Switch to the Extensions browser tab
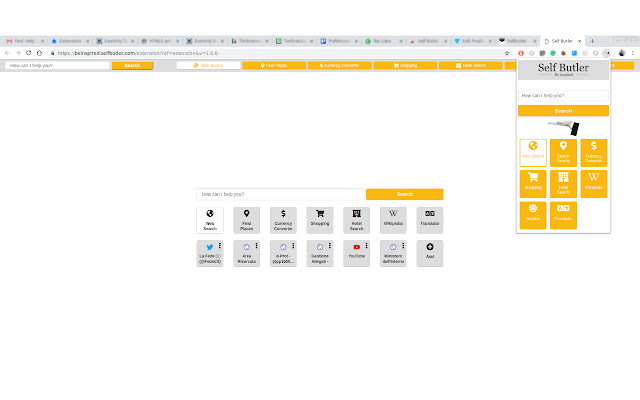Viewport: 640px width, 400px height. point(69,41)
